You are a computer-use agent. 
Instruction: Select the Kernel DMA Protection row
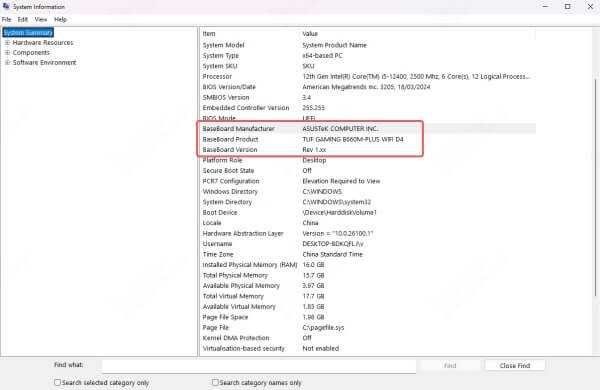368,338
